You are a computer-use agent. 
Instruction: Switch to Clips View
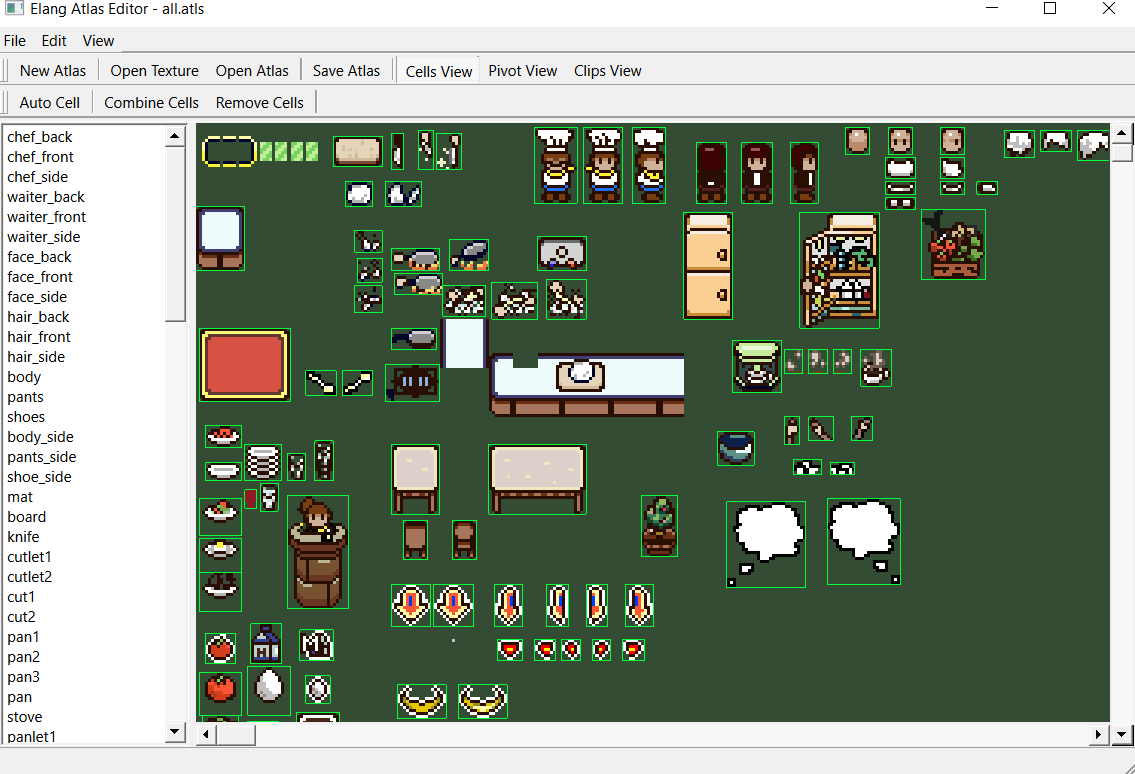pos(607,71)
